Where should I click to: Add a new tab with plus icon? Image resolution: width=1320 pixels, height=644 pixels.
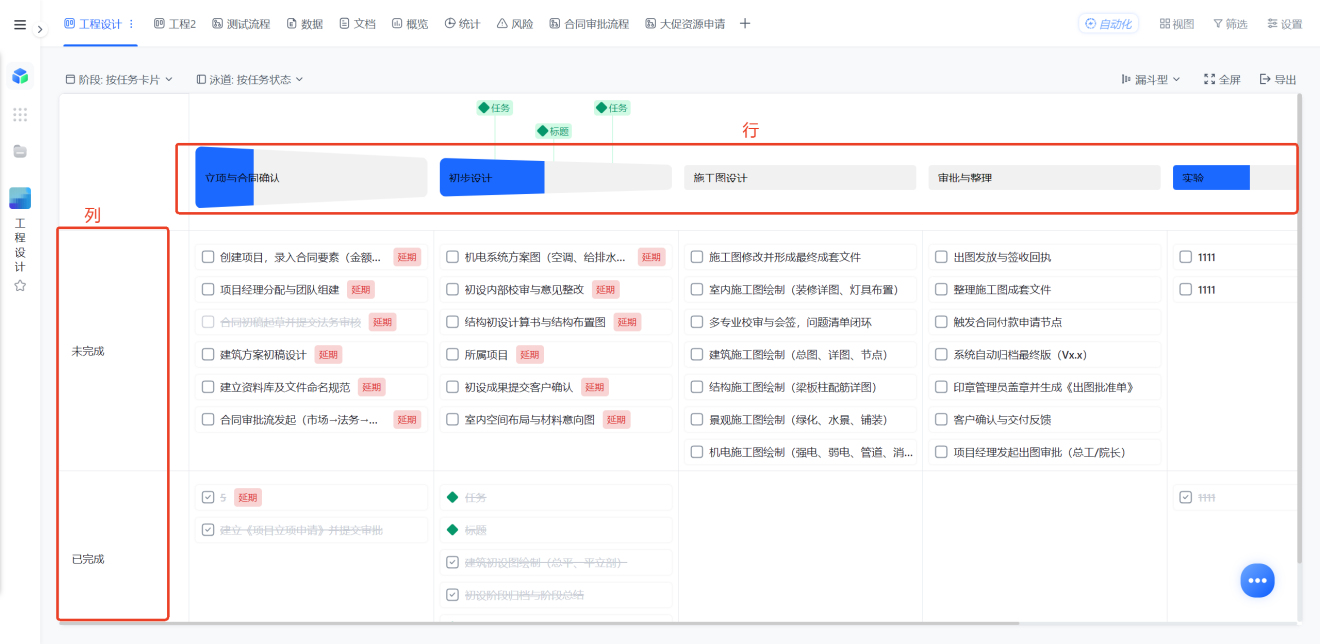(x=745, y=23)
